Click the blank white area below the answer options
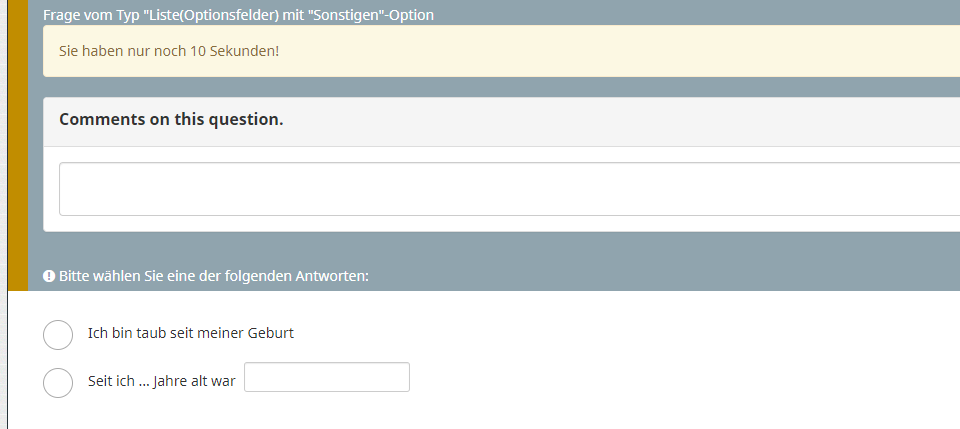Screen dimensions: 960x429 click(x=490, y=415)
